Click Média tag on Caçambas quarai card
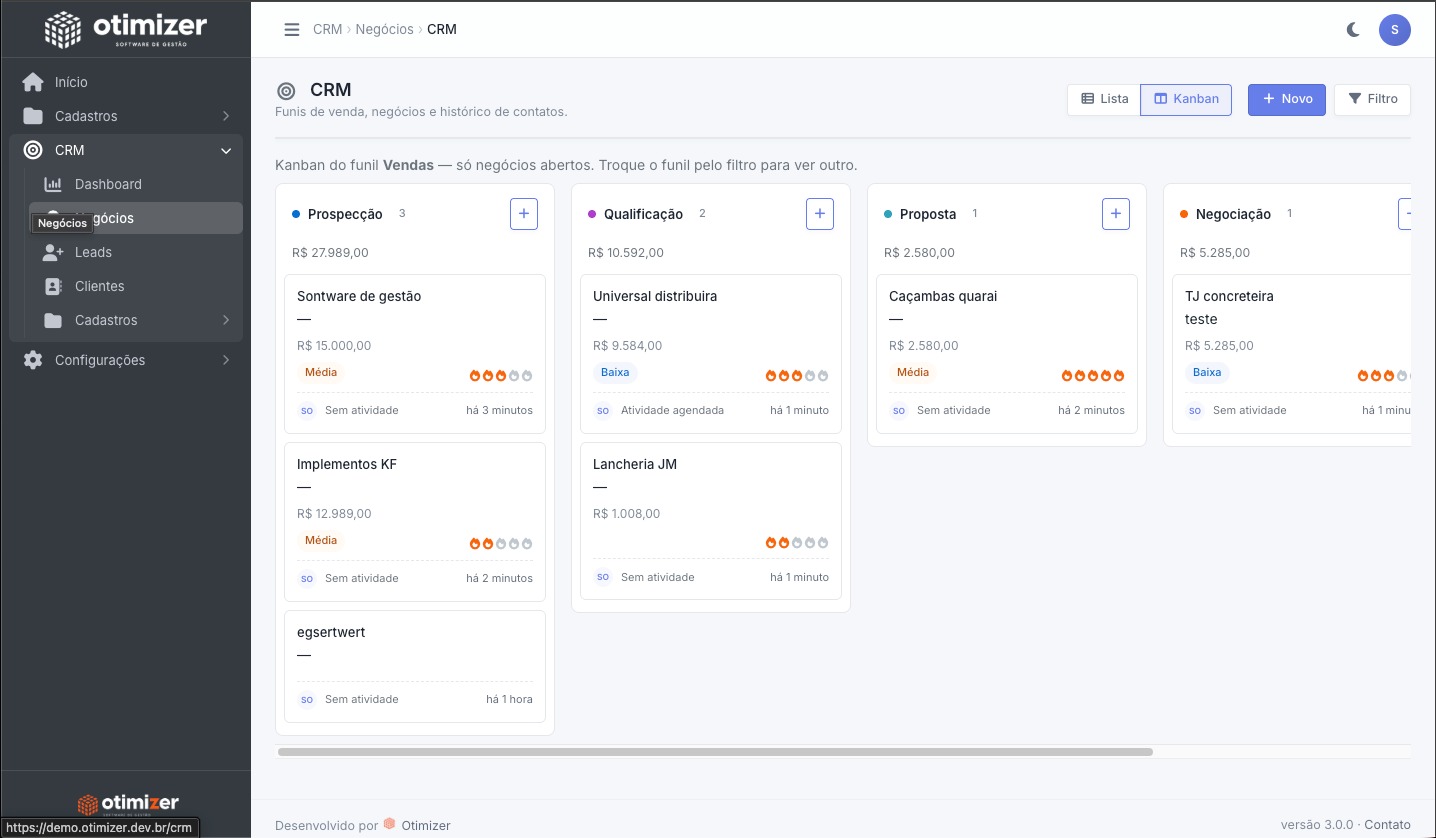 [x=913, y=372]
